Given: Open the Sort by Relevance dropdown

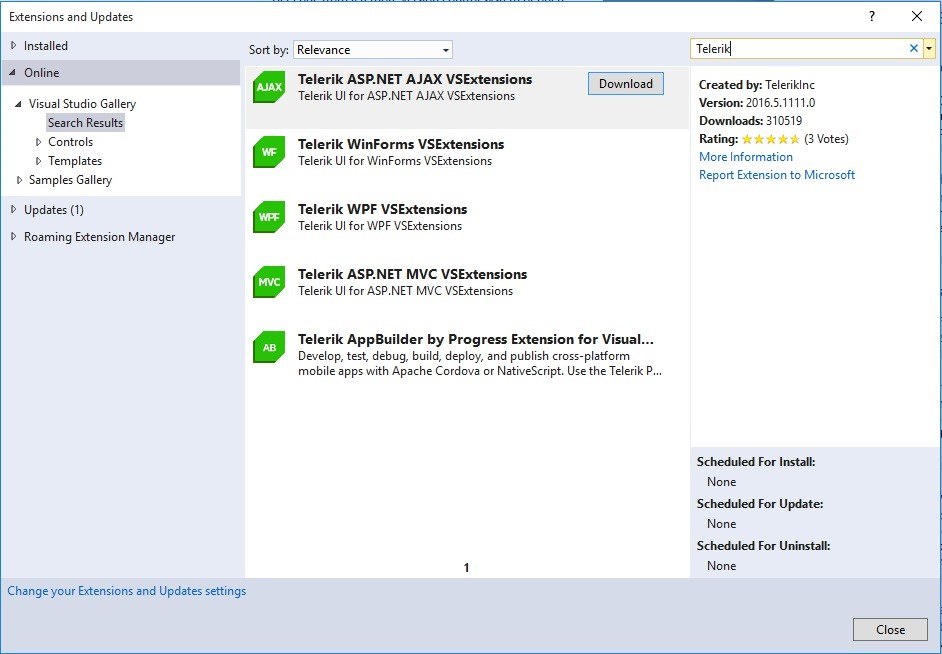Looking at the screenshot, I should coord(372,50).
